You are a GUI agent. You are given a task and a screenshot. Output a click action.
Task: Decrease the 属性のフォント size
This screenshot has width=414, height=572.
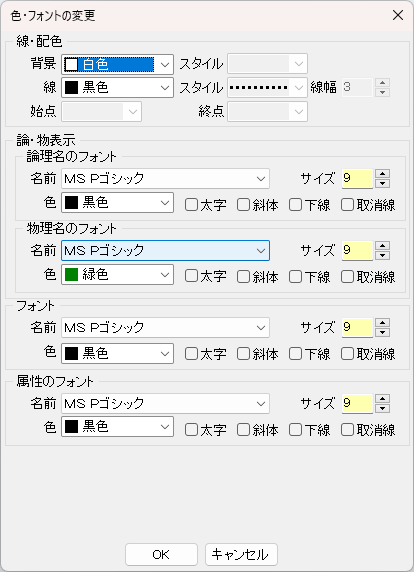[x=382, y=408]
